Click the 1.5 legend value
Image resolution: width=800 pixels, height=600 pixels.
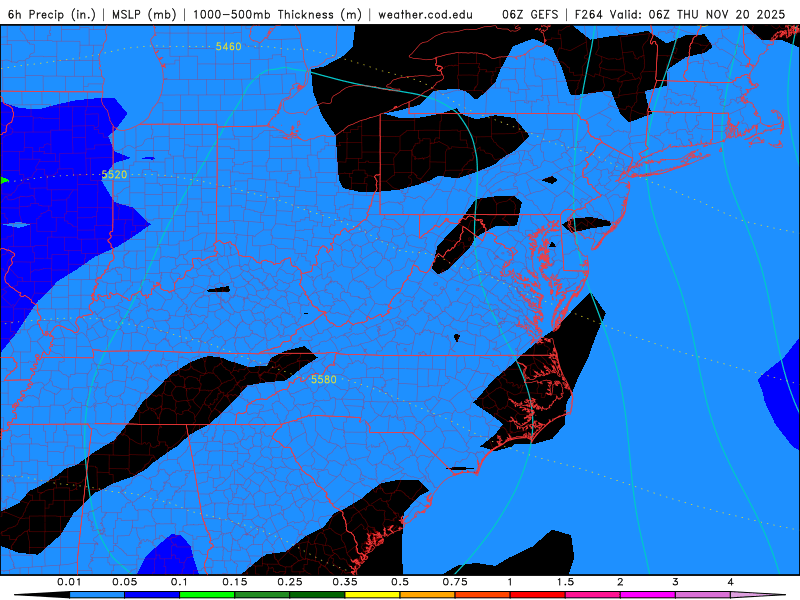click(565, 582)
